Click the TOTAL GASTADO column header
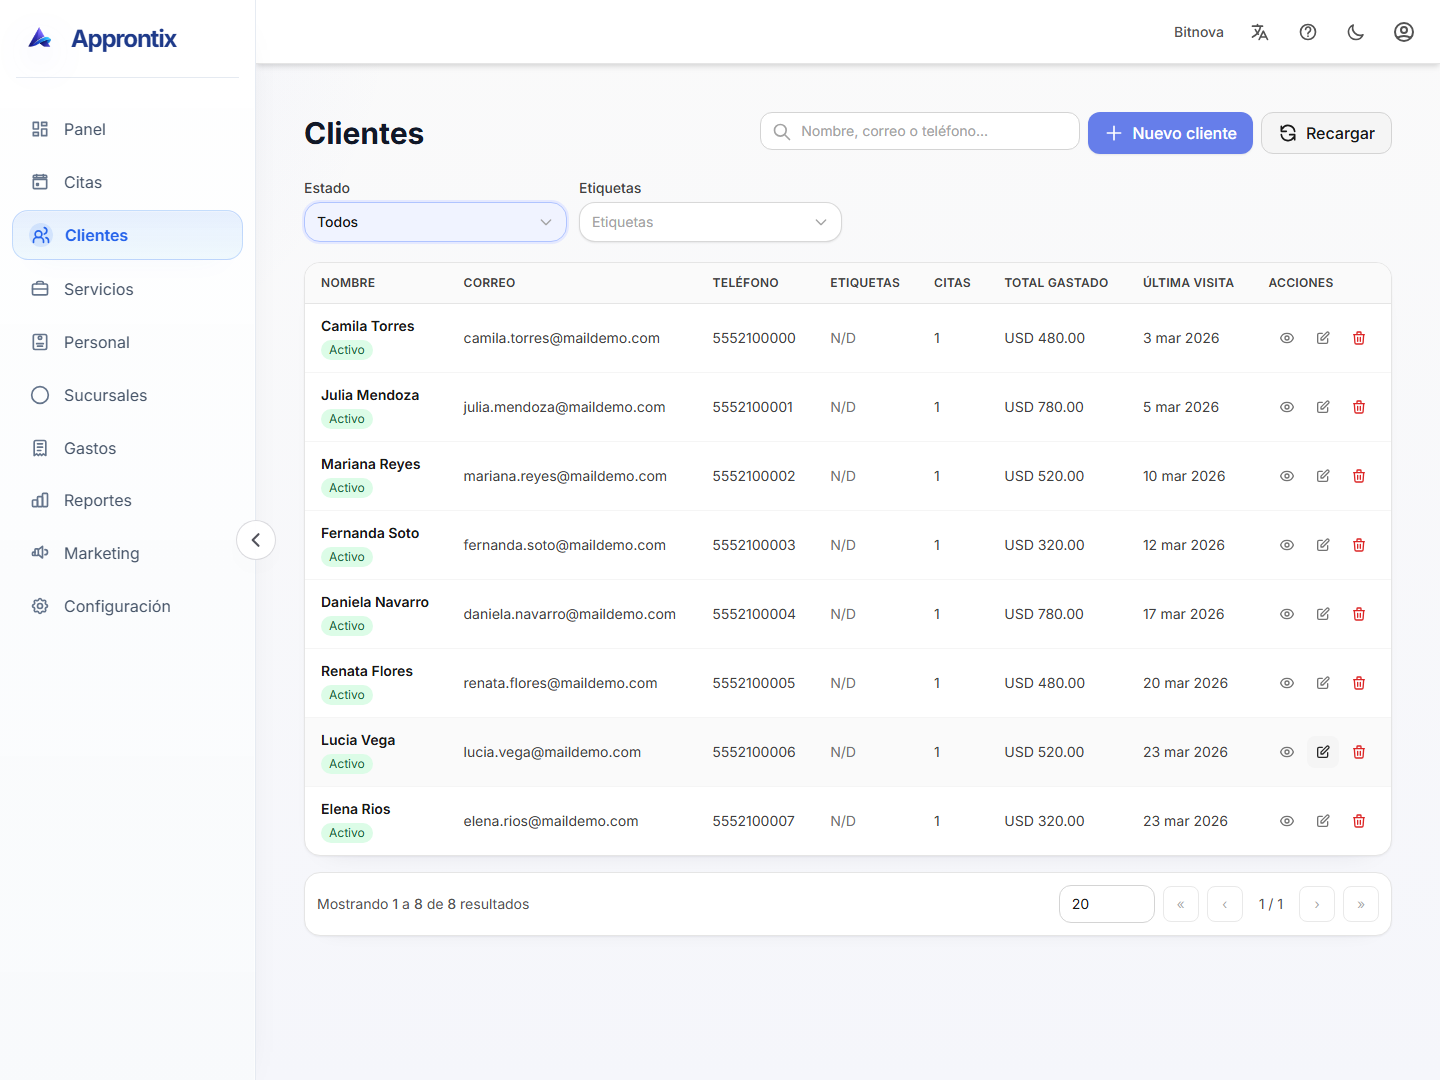1440x1080 pixels. (1056, 283)
